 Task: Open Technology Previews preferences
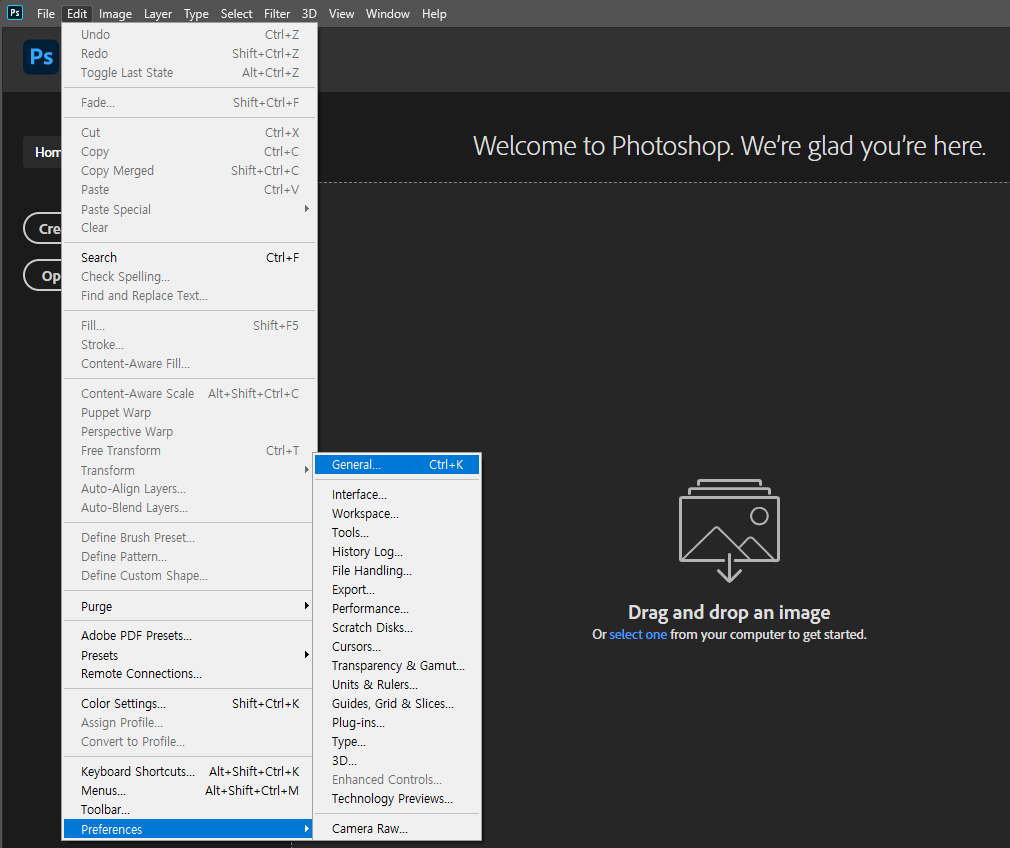coord(397,798)
